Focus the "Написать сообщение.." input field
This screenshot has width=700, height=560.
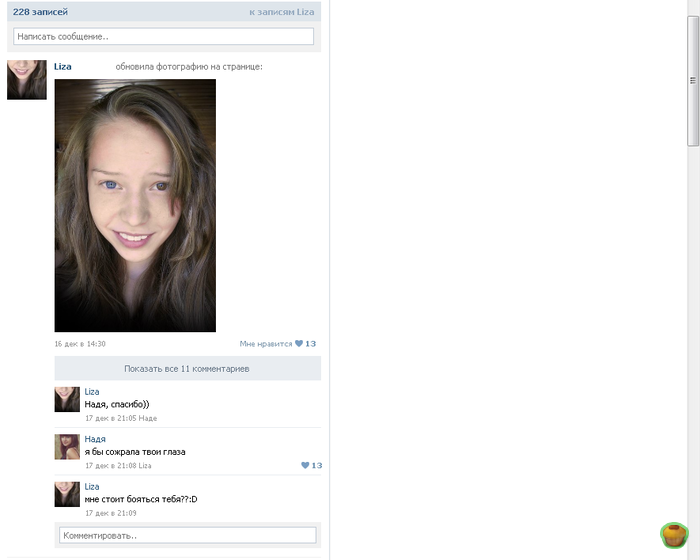163,37
